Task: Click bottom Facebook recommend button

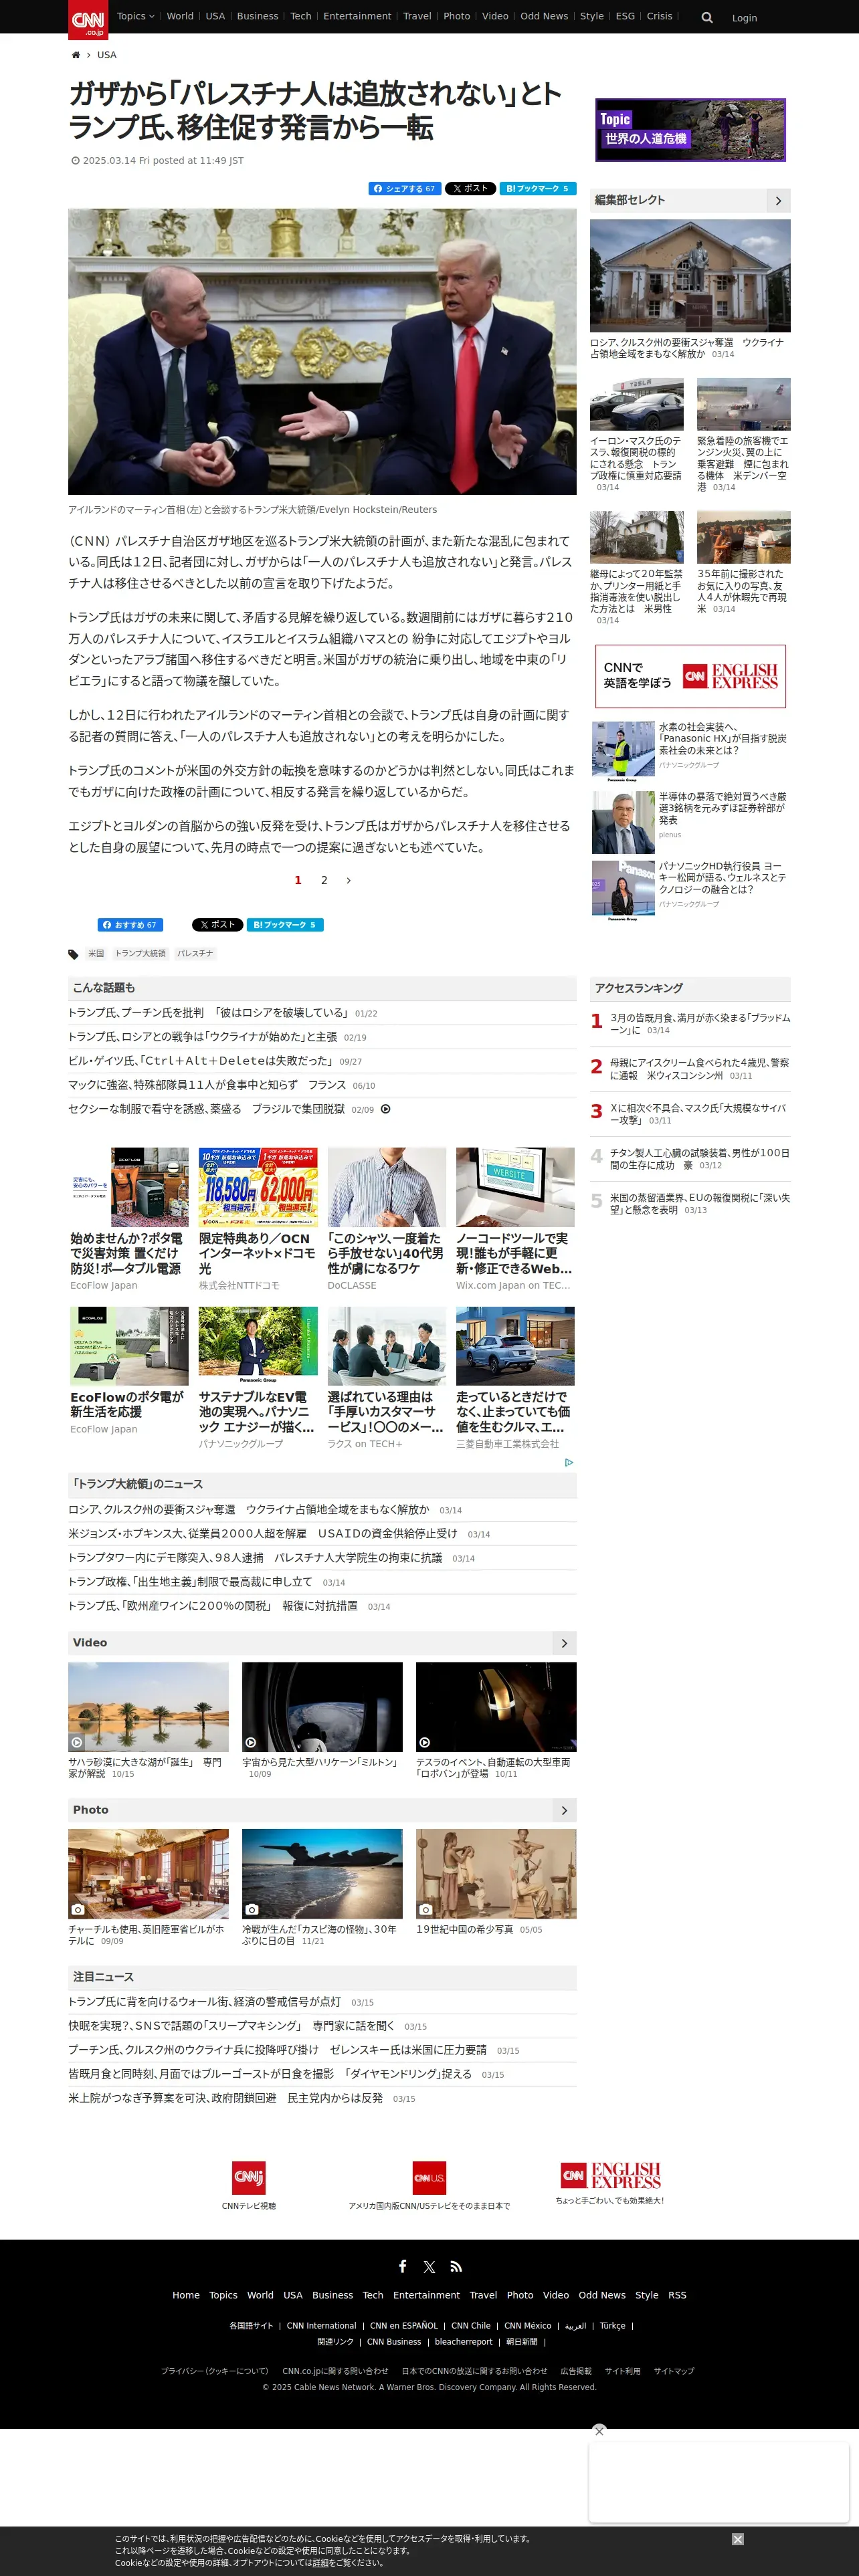Action: click(130, 925)
